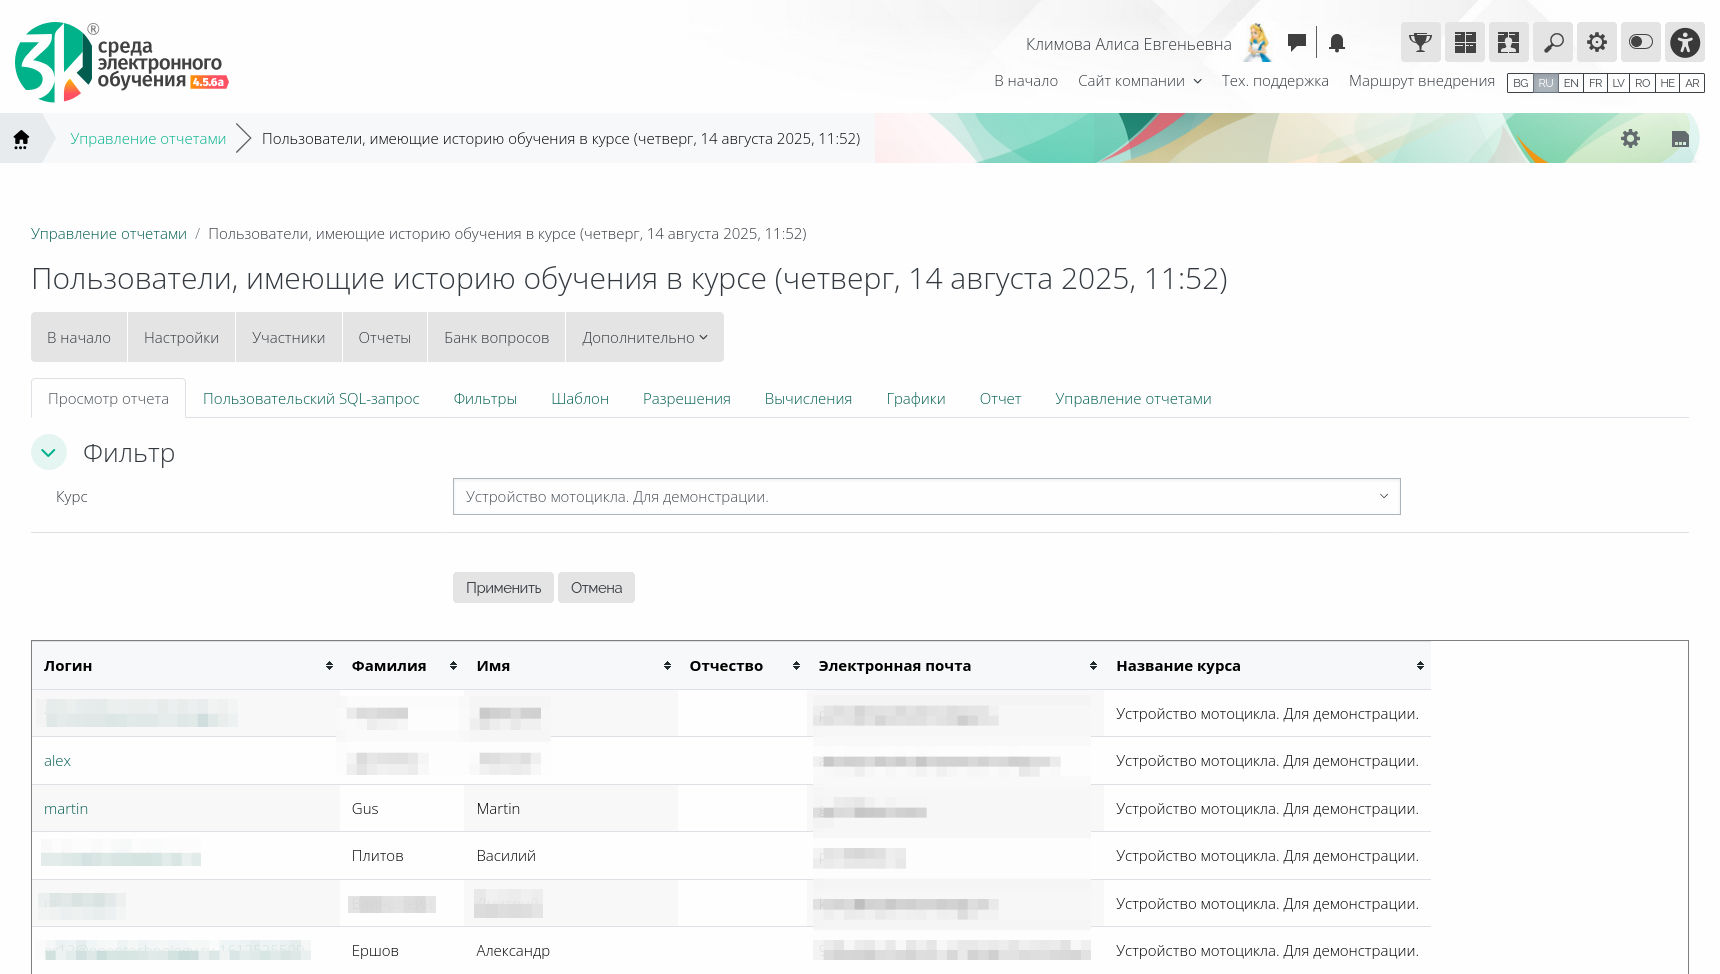Switch language to EN

[1571, 83]
